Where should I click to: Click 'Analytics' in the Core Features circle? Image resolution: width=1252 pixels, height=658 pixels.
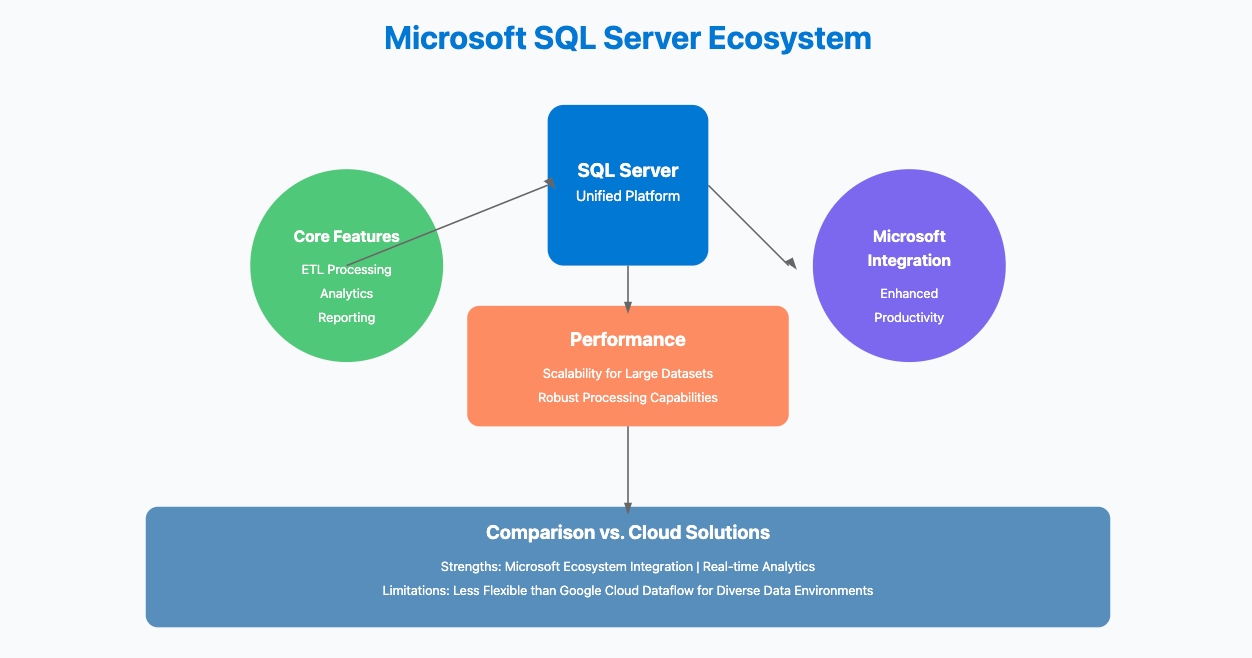click(346, 294)
